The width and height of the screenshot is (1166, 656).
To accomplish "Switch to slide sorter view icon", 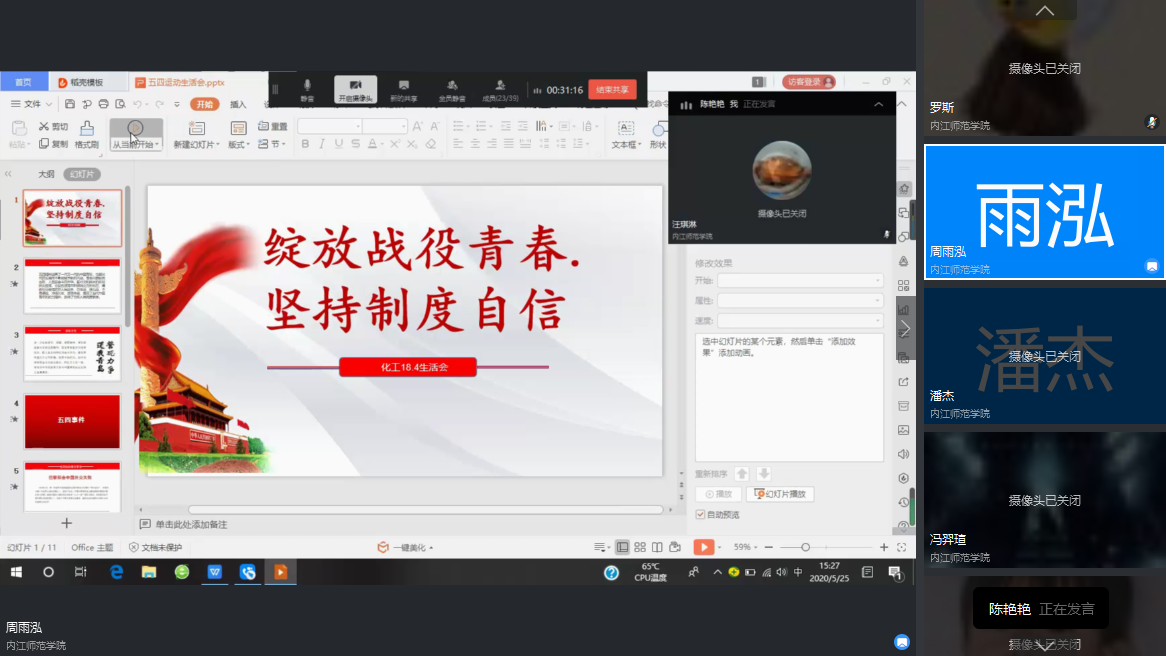I will tap(640, 547).
